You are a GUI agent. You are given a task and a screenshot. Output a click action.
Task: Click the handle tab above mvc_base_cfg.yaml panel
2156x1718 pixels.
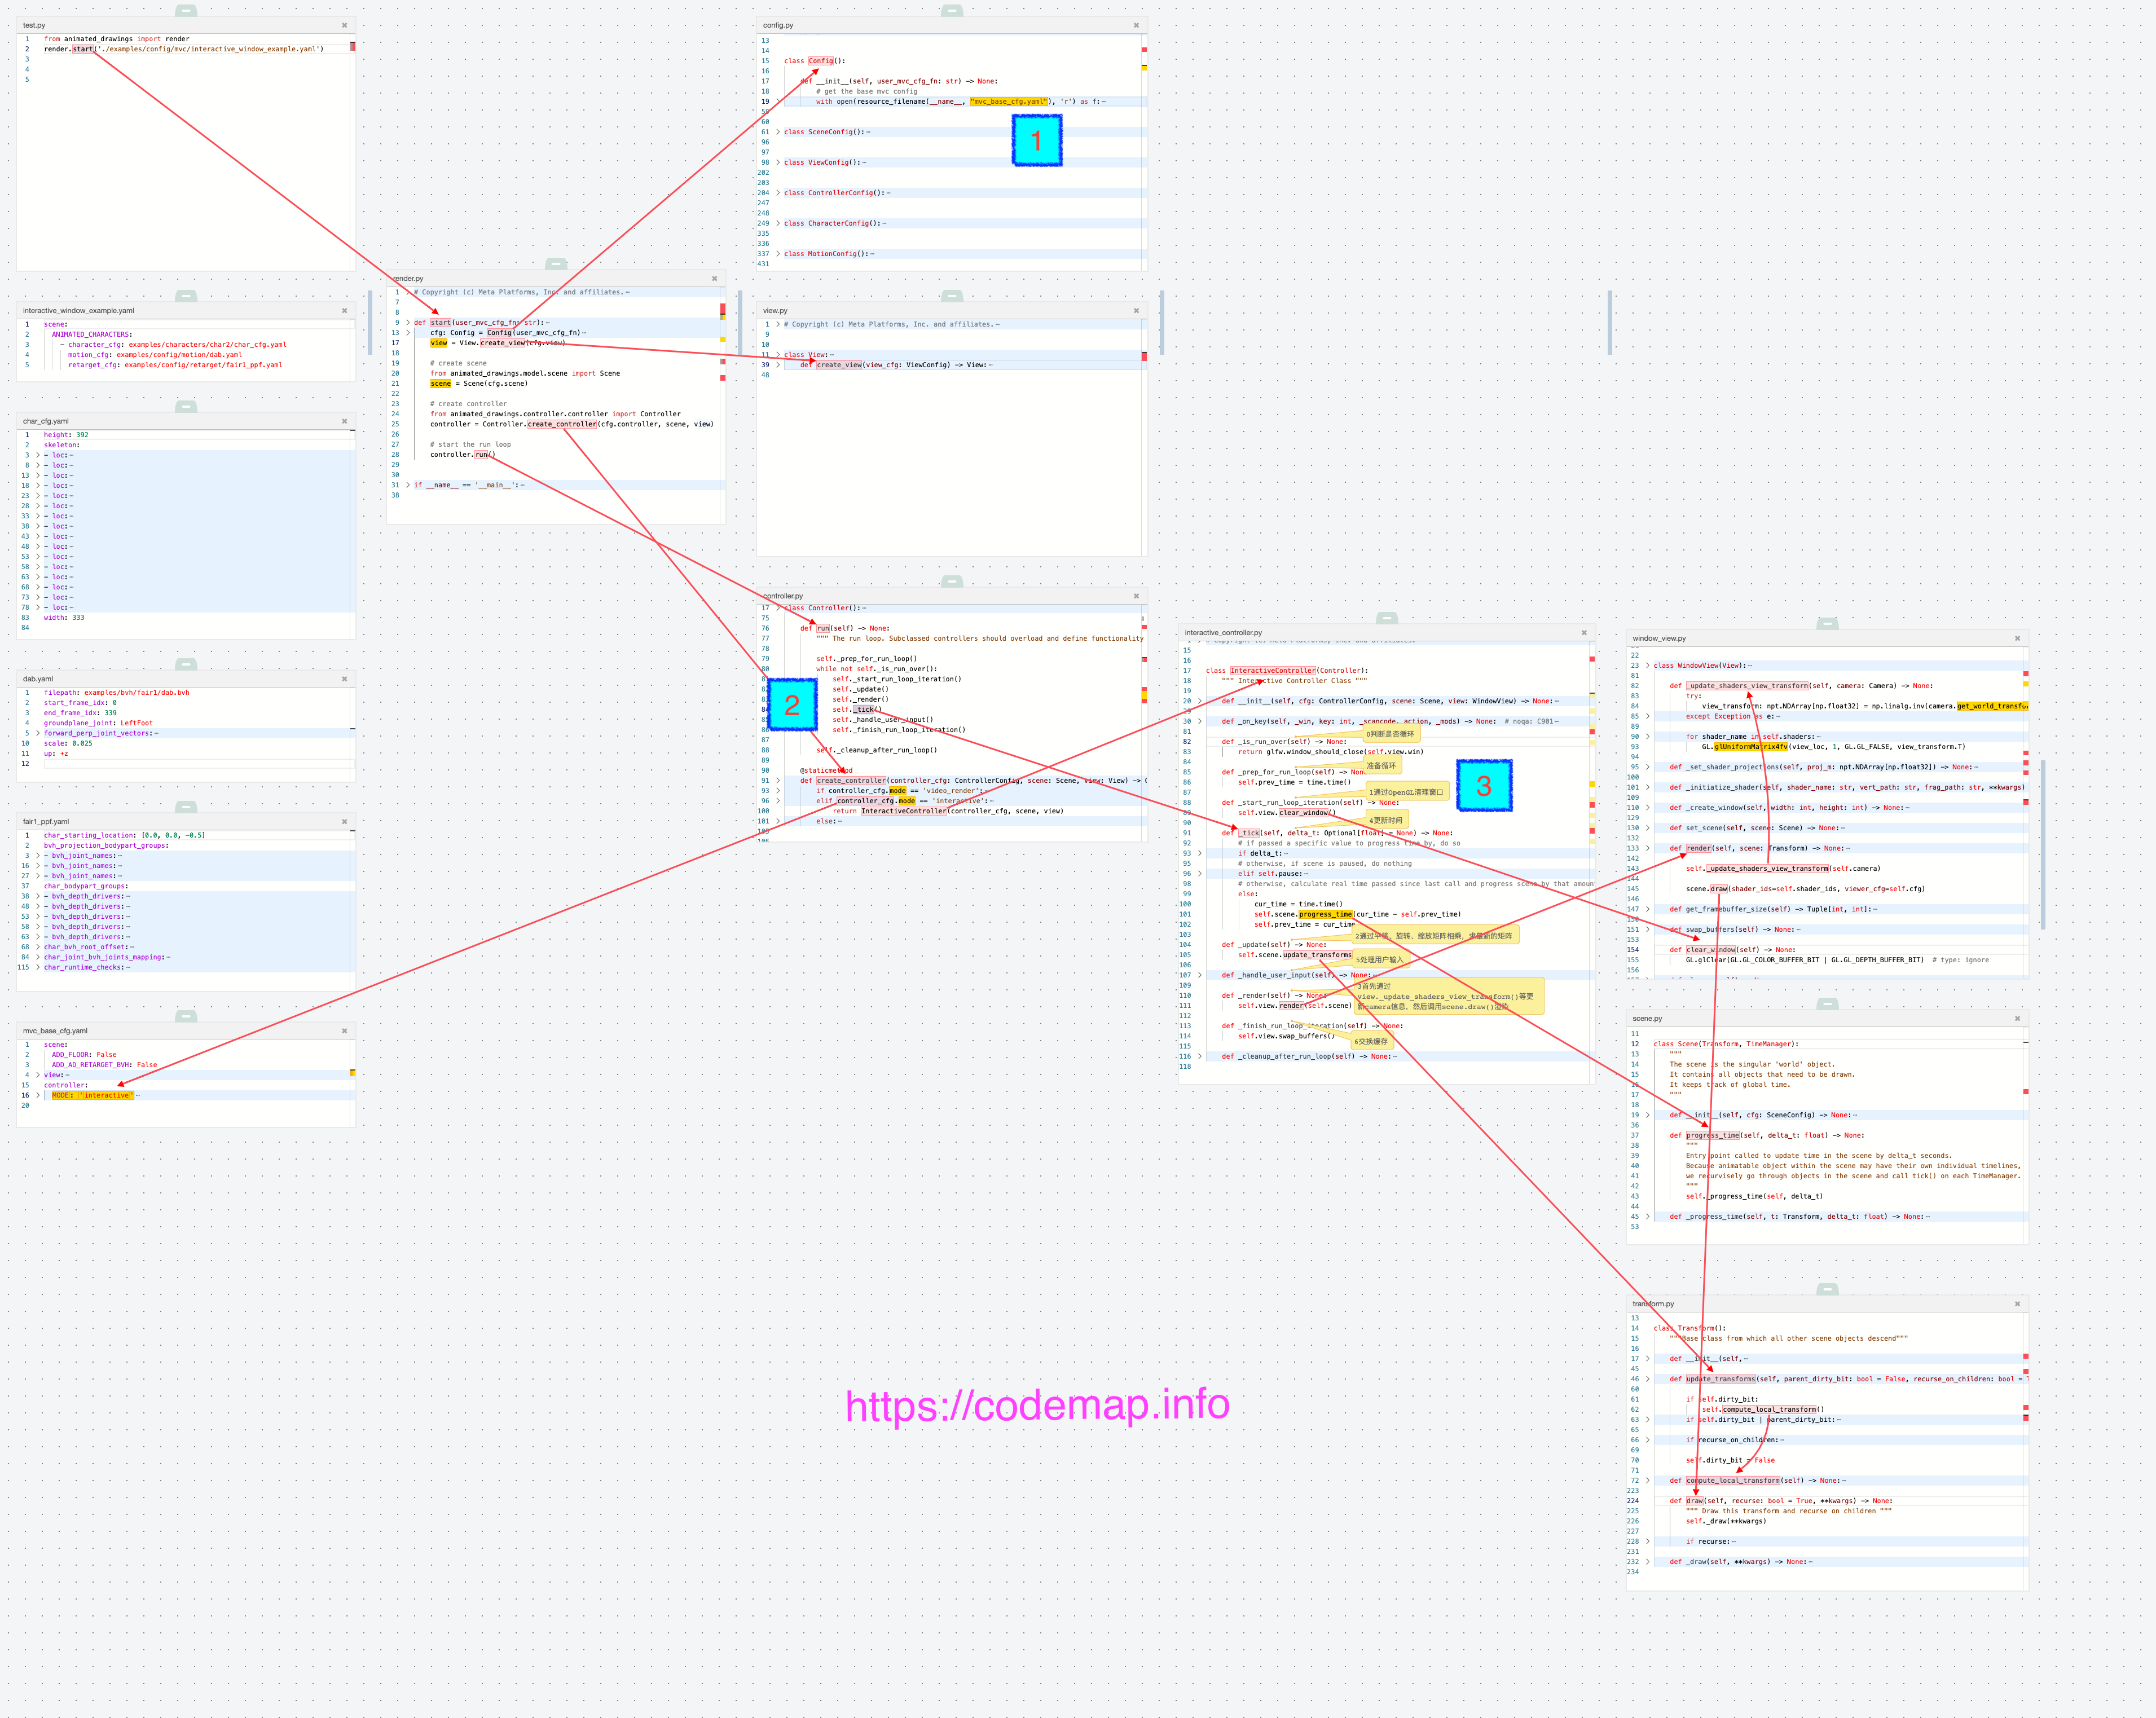point(186,1016)
